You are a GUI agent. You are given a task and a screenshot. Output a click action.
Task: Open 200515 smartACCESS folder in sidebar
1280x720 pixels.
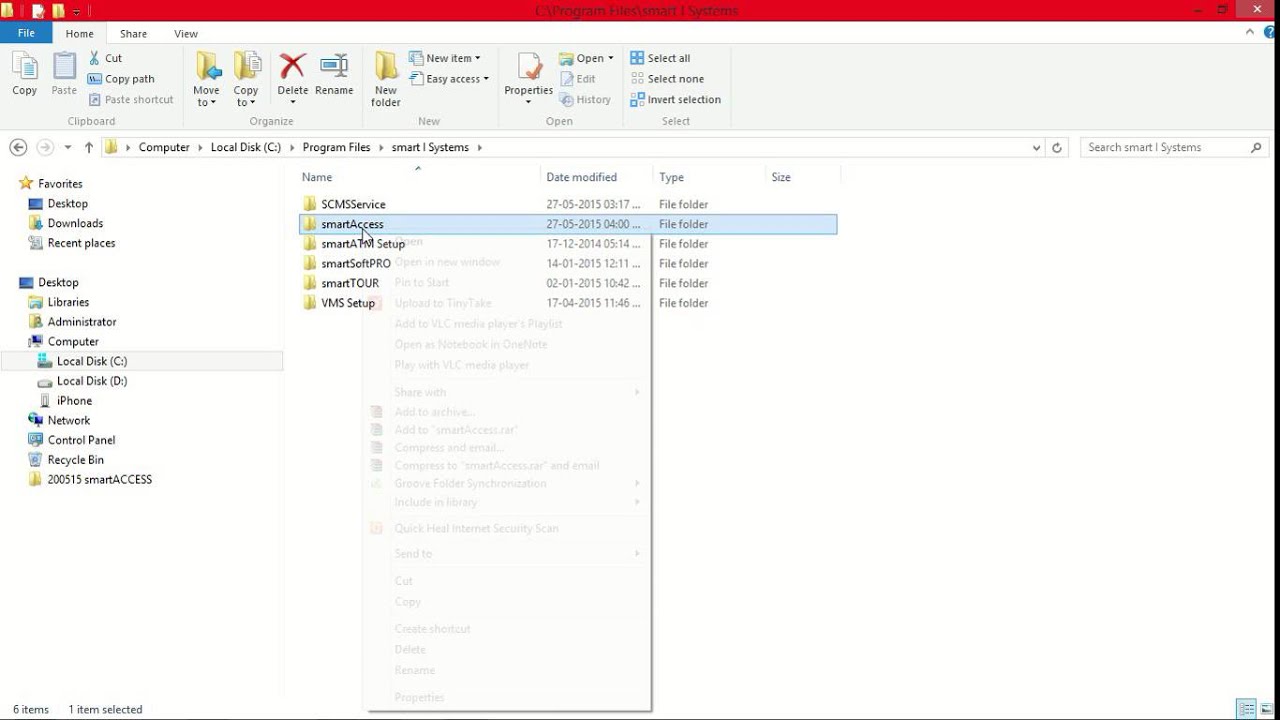100,479
